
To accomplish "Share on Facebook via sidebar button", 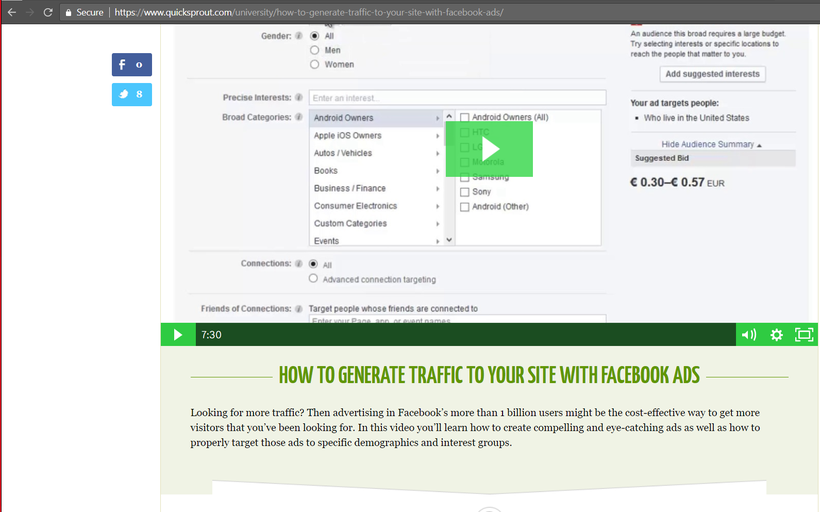I will coord(132,64).
